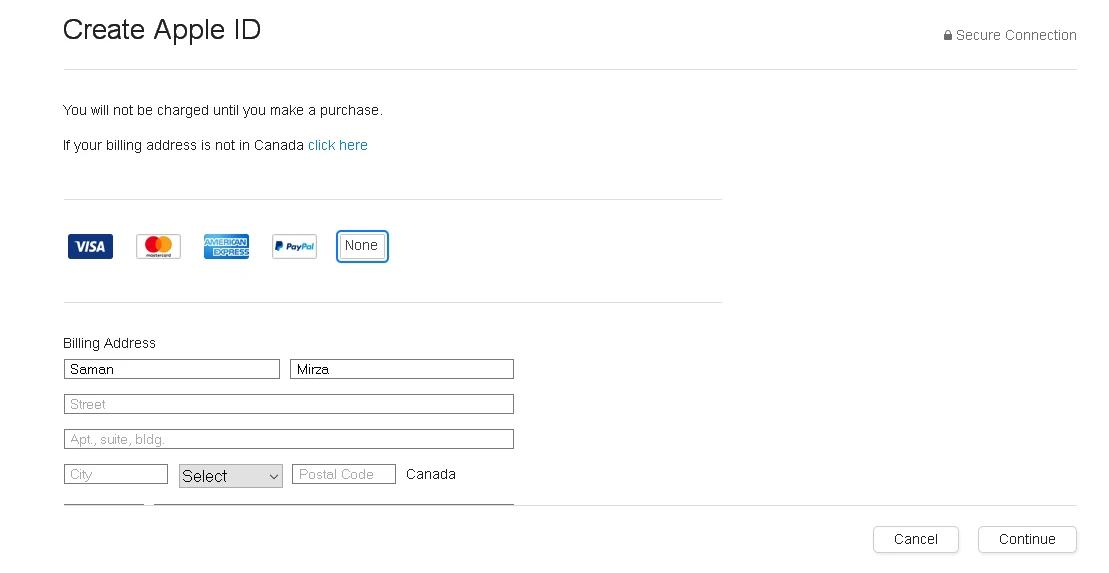1109x573 pixels.
Task: Click the Create Apple ID title
Action: click(162, 30)
